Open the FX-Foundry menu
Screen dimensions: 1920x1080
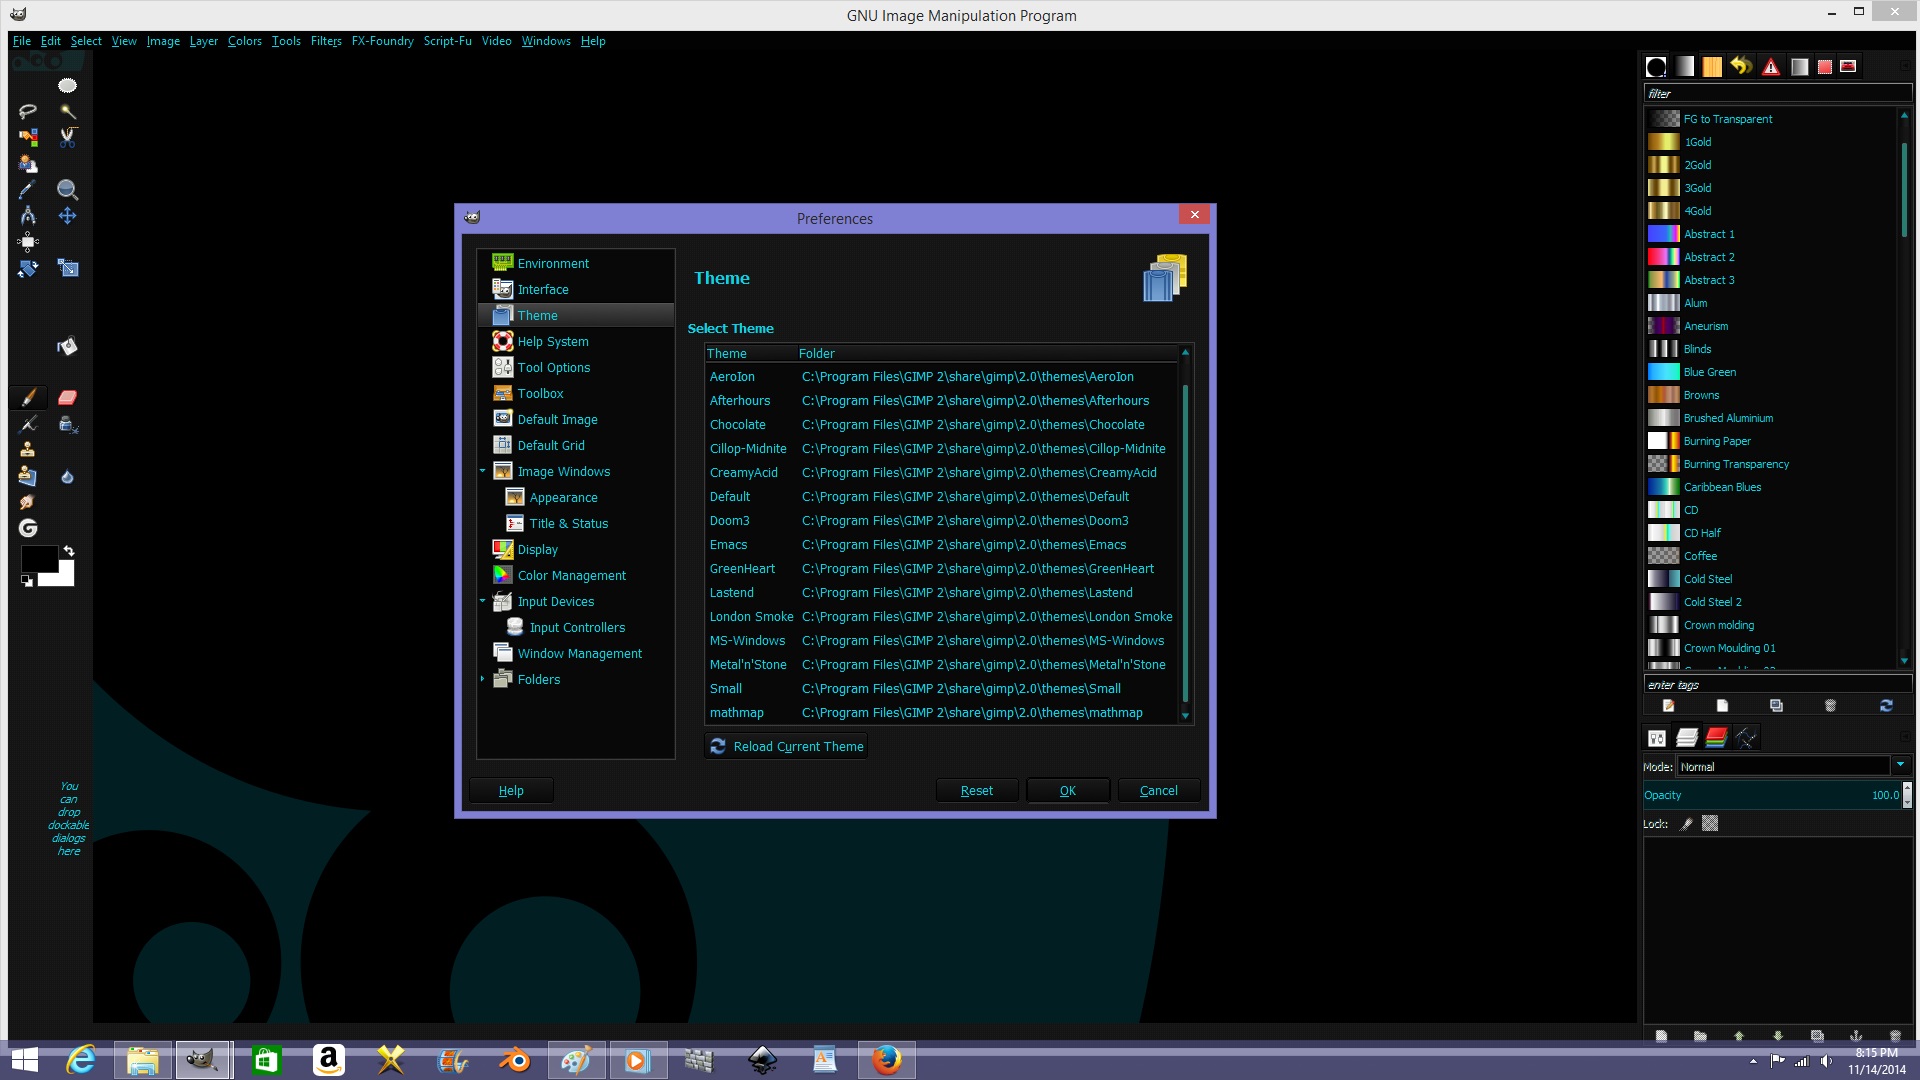click(x=382, y=41)
